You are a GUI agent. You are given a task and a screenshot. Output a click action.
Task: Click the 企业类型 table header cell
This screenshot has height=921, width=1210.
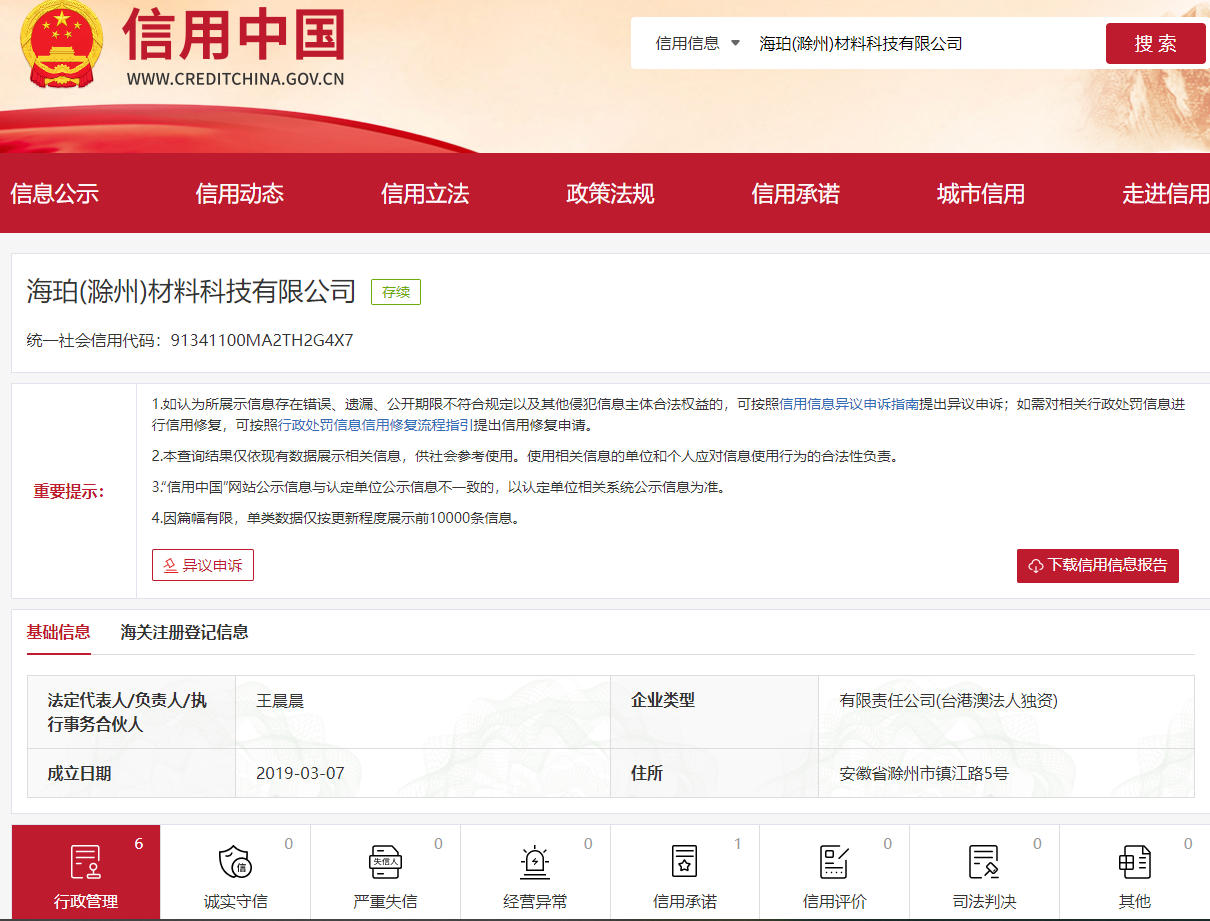714,712
